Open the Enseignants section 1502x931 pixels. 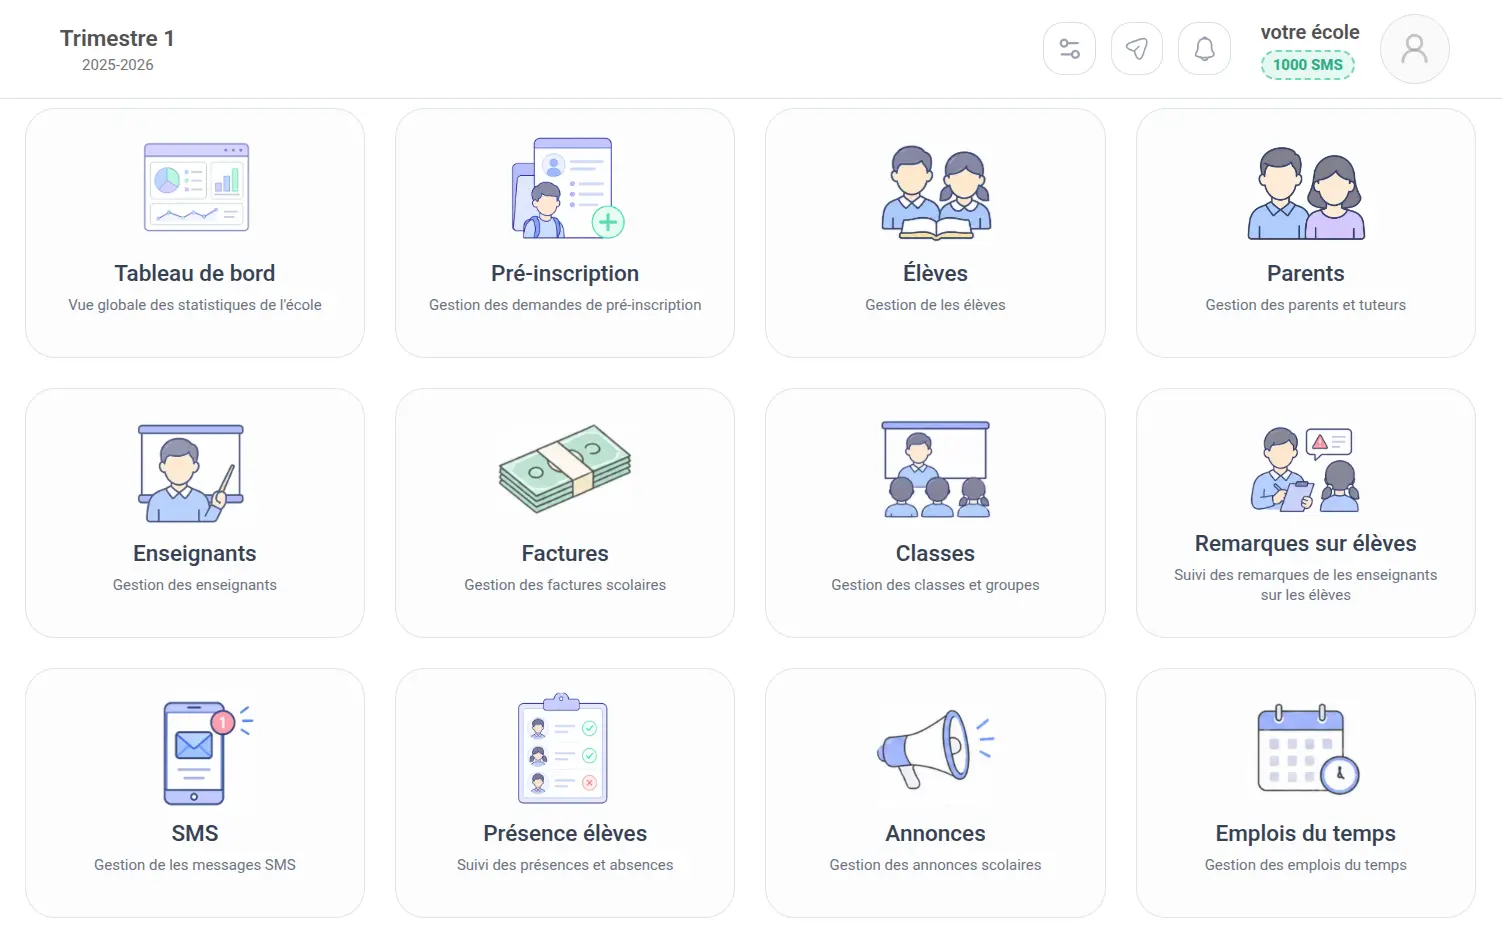(x=195, y=513)
